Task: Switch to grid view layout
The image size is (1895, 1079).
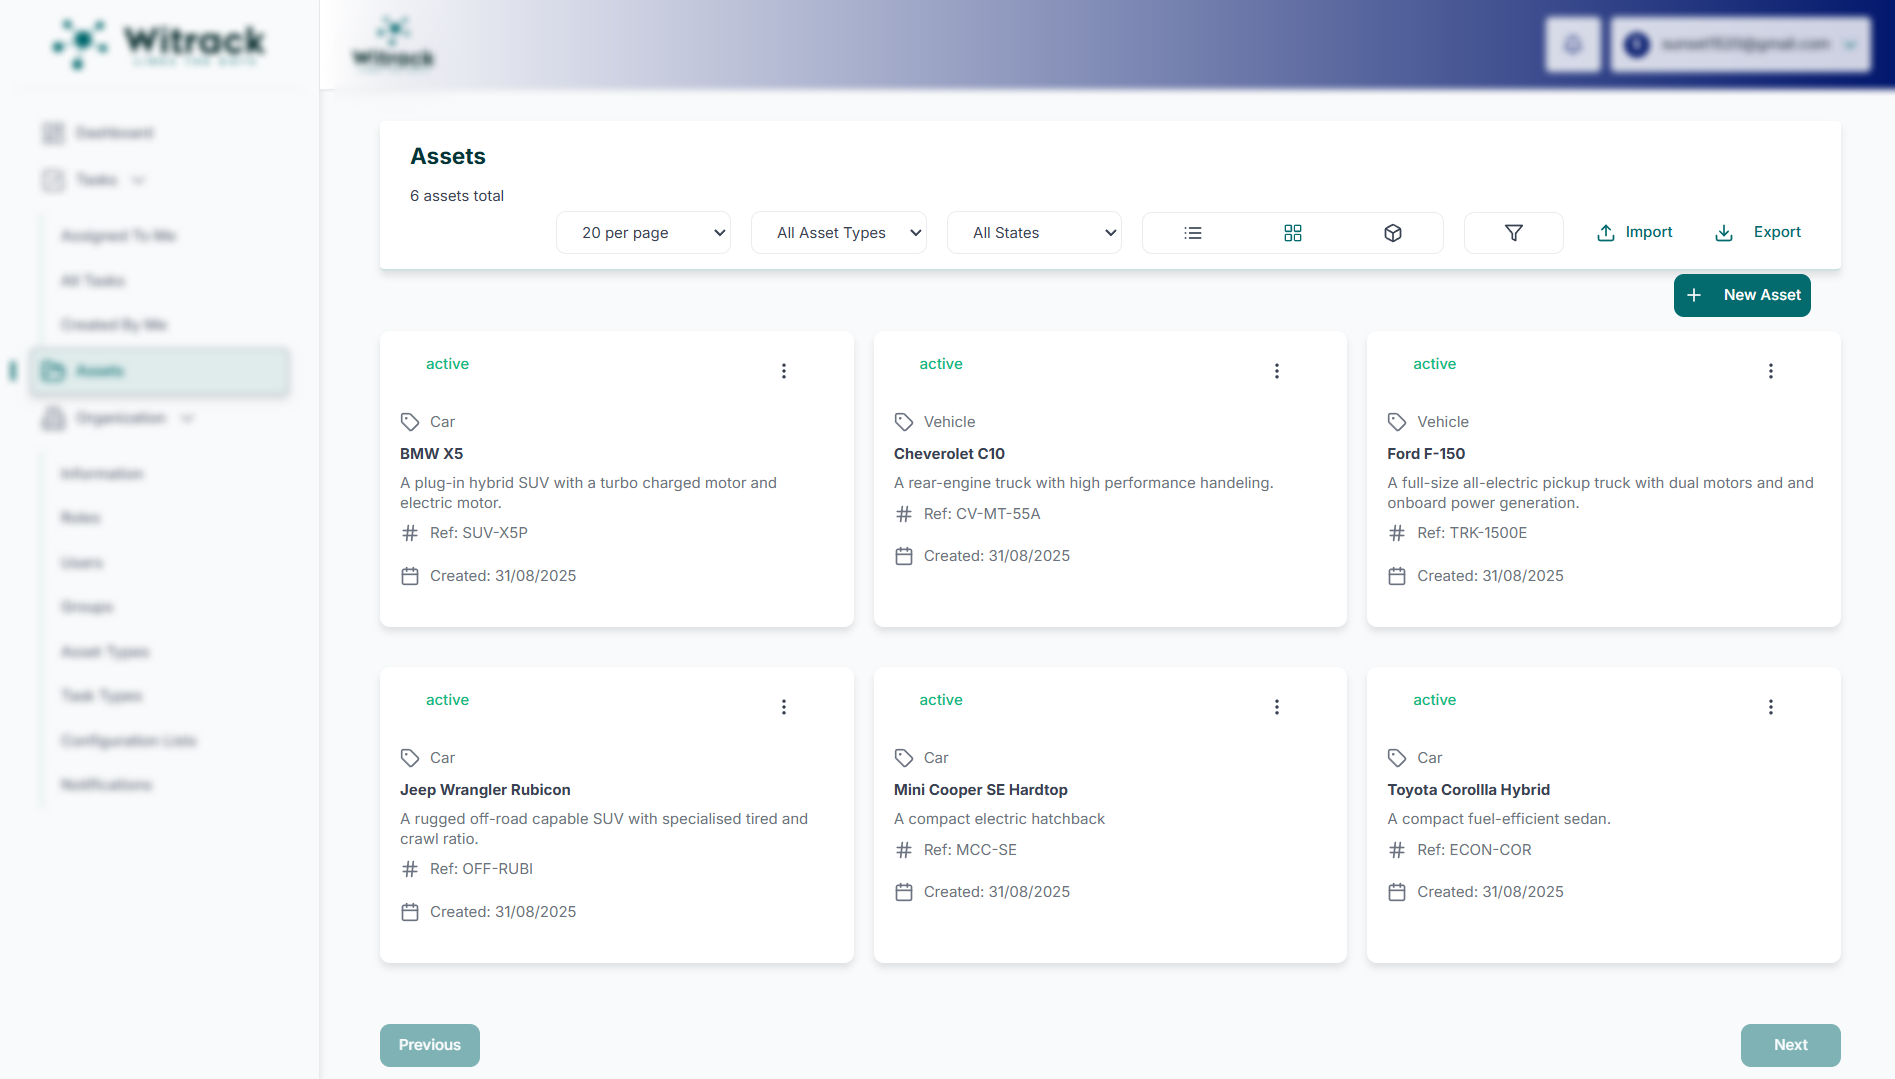Action: point(1292,233)
